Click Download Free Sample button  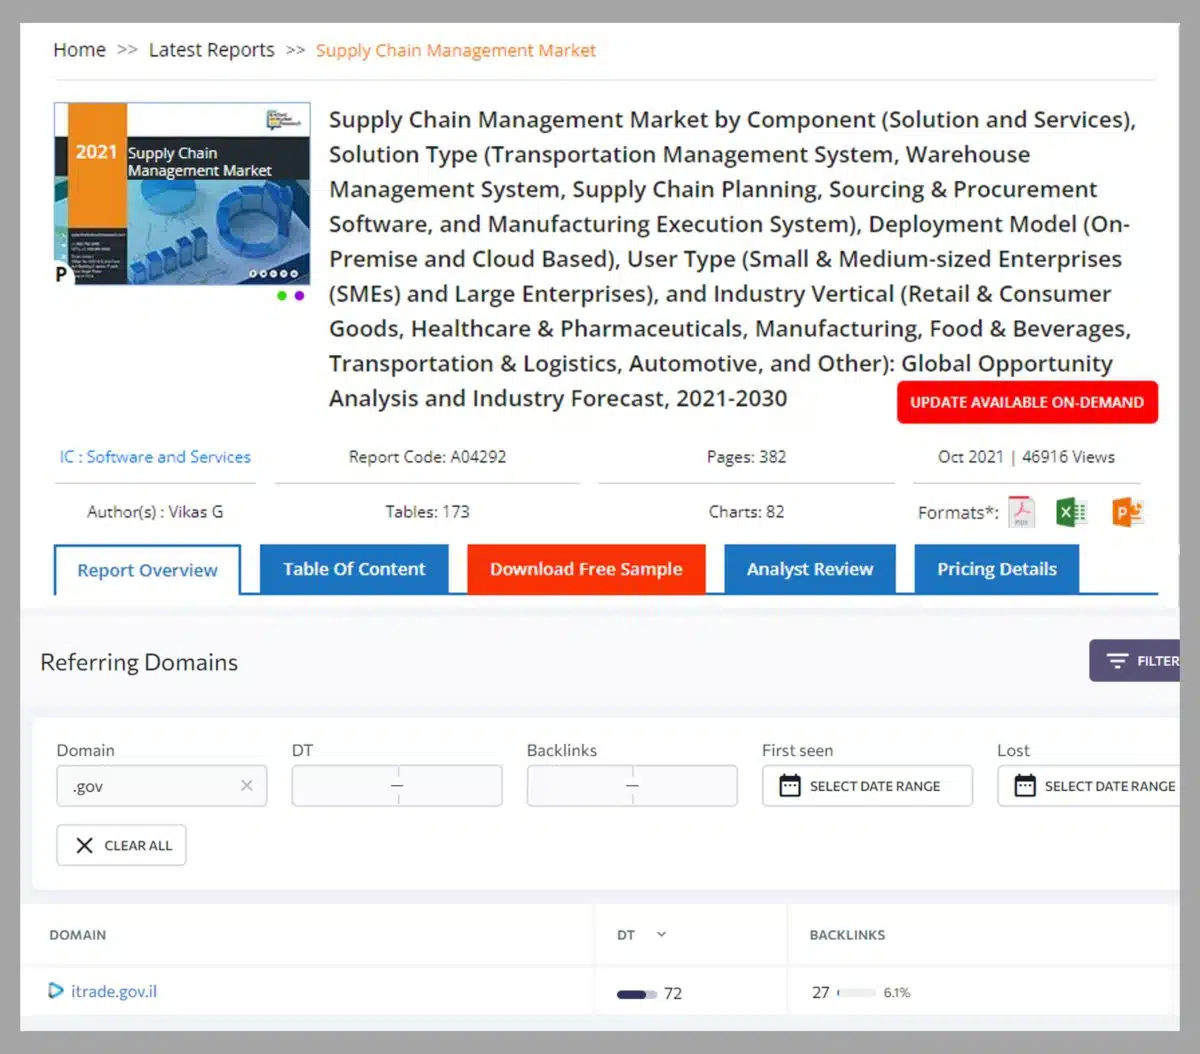coord(586,569)
